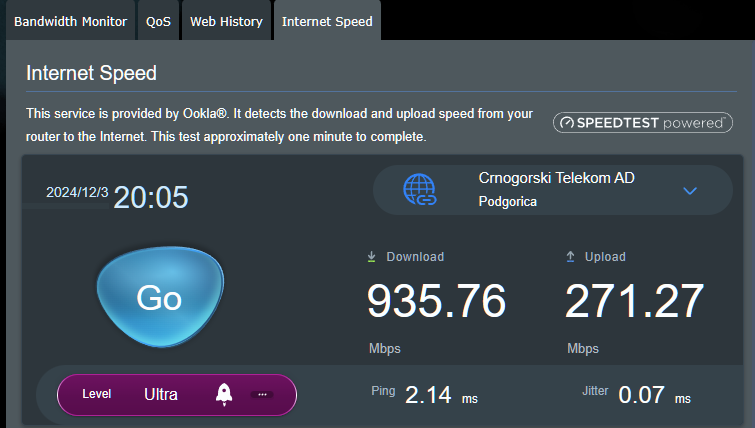
Task: Click the Podgorica server location text
Action: [x=508, y=201]
